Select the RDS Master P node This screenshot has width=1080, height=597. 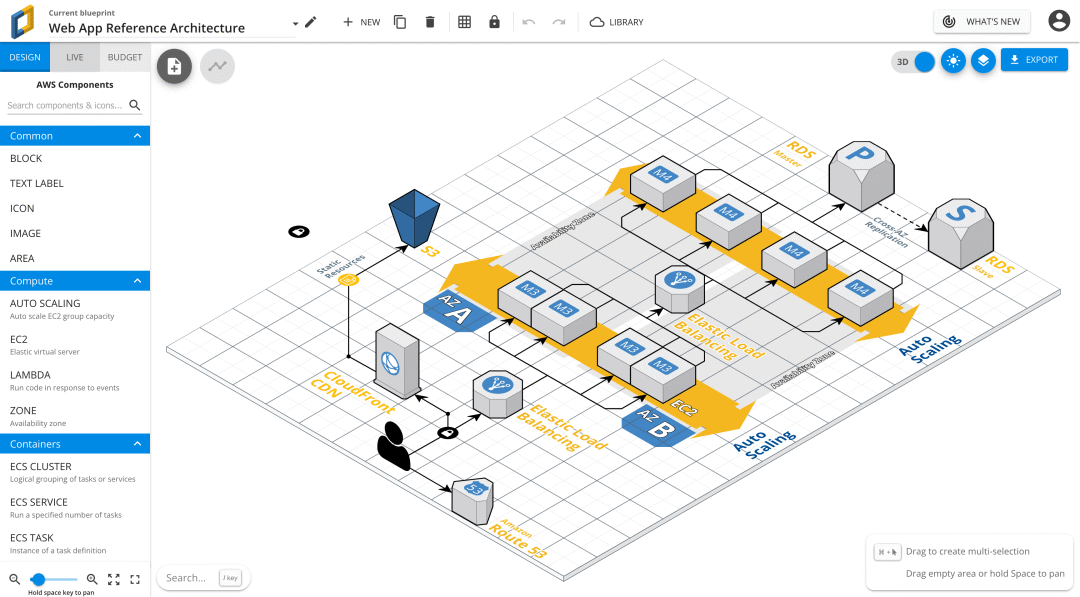(861, 176)
